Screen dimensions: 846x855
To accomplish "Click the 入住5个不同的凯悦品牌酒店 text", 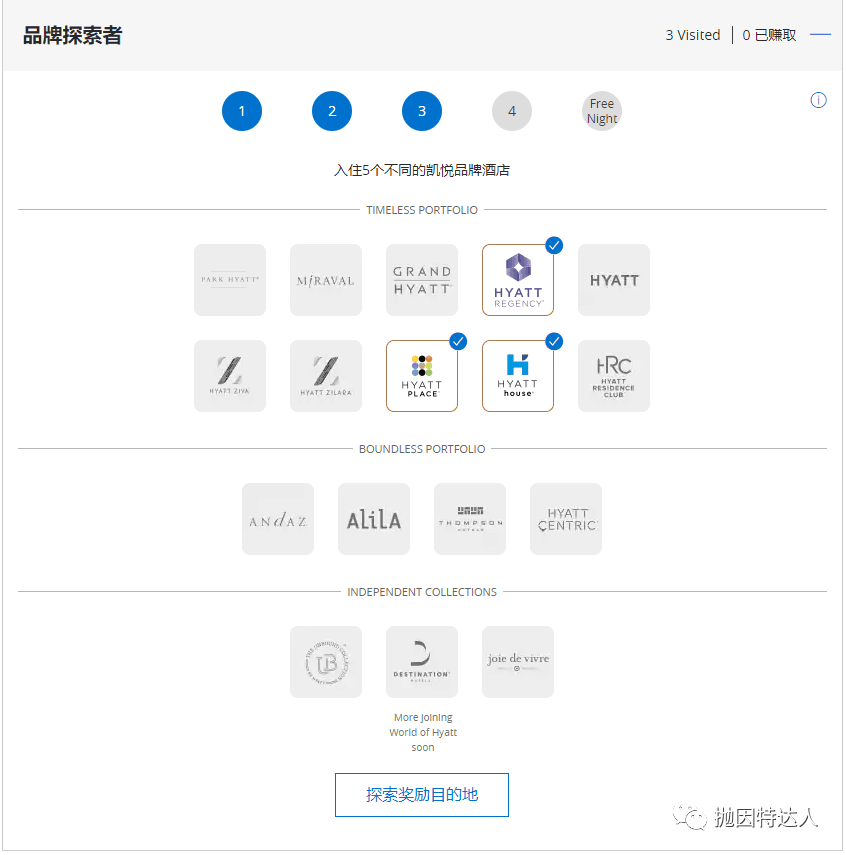I will click(x=422, y=170).
